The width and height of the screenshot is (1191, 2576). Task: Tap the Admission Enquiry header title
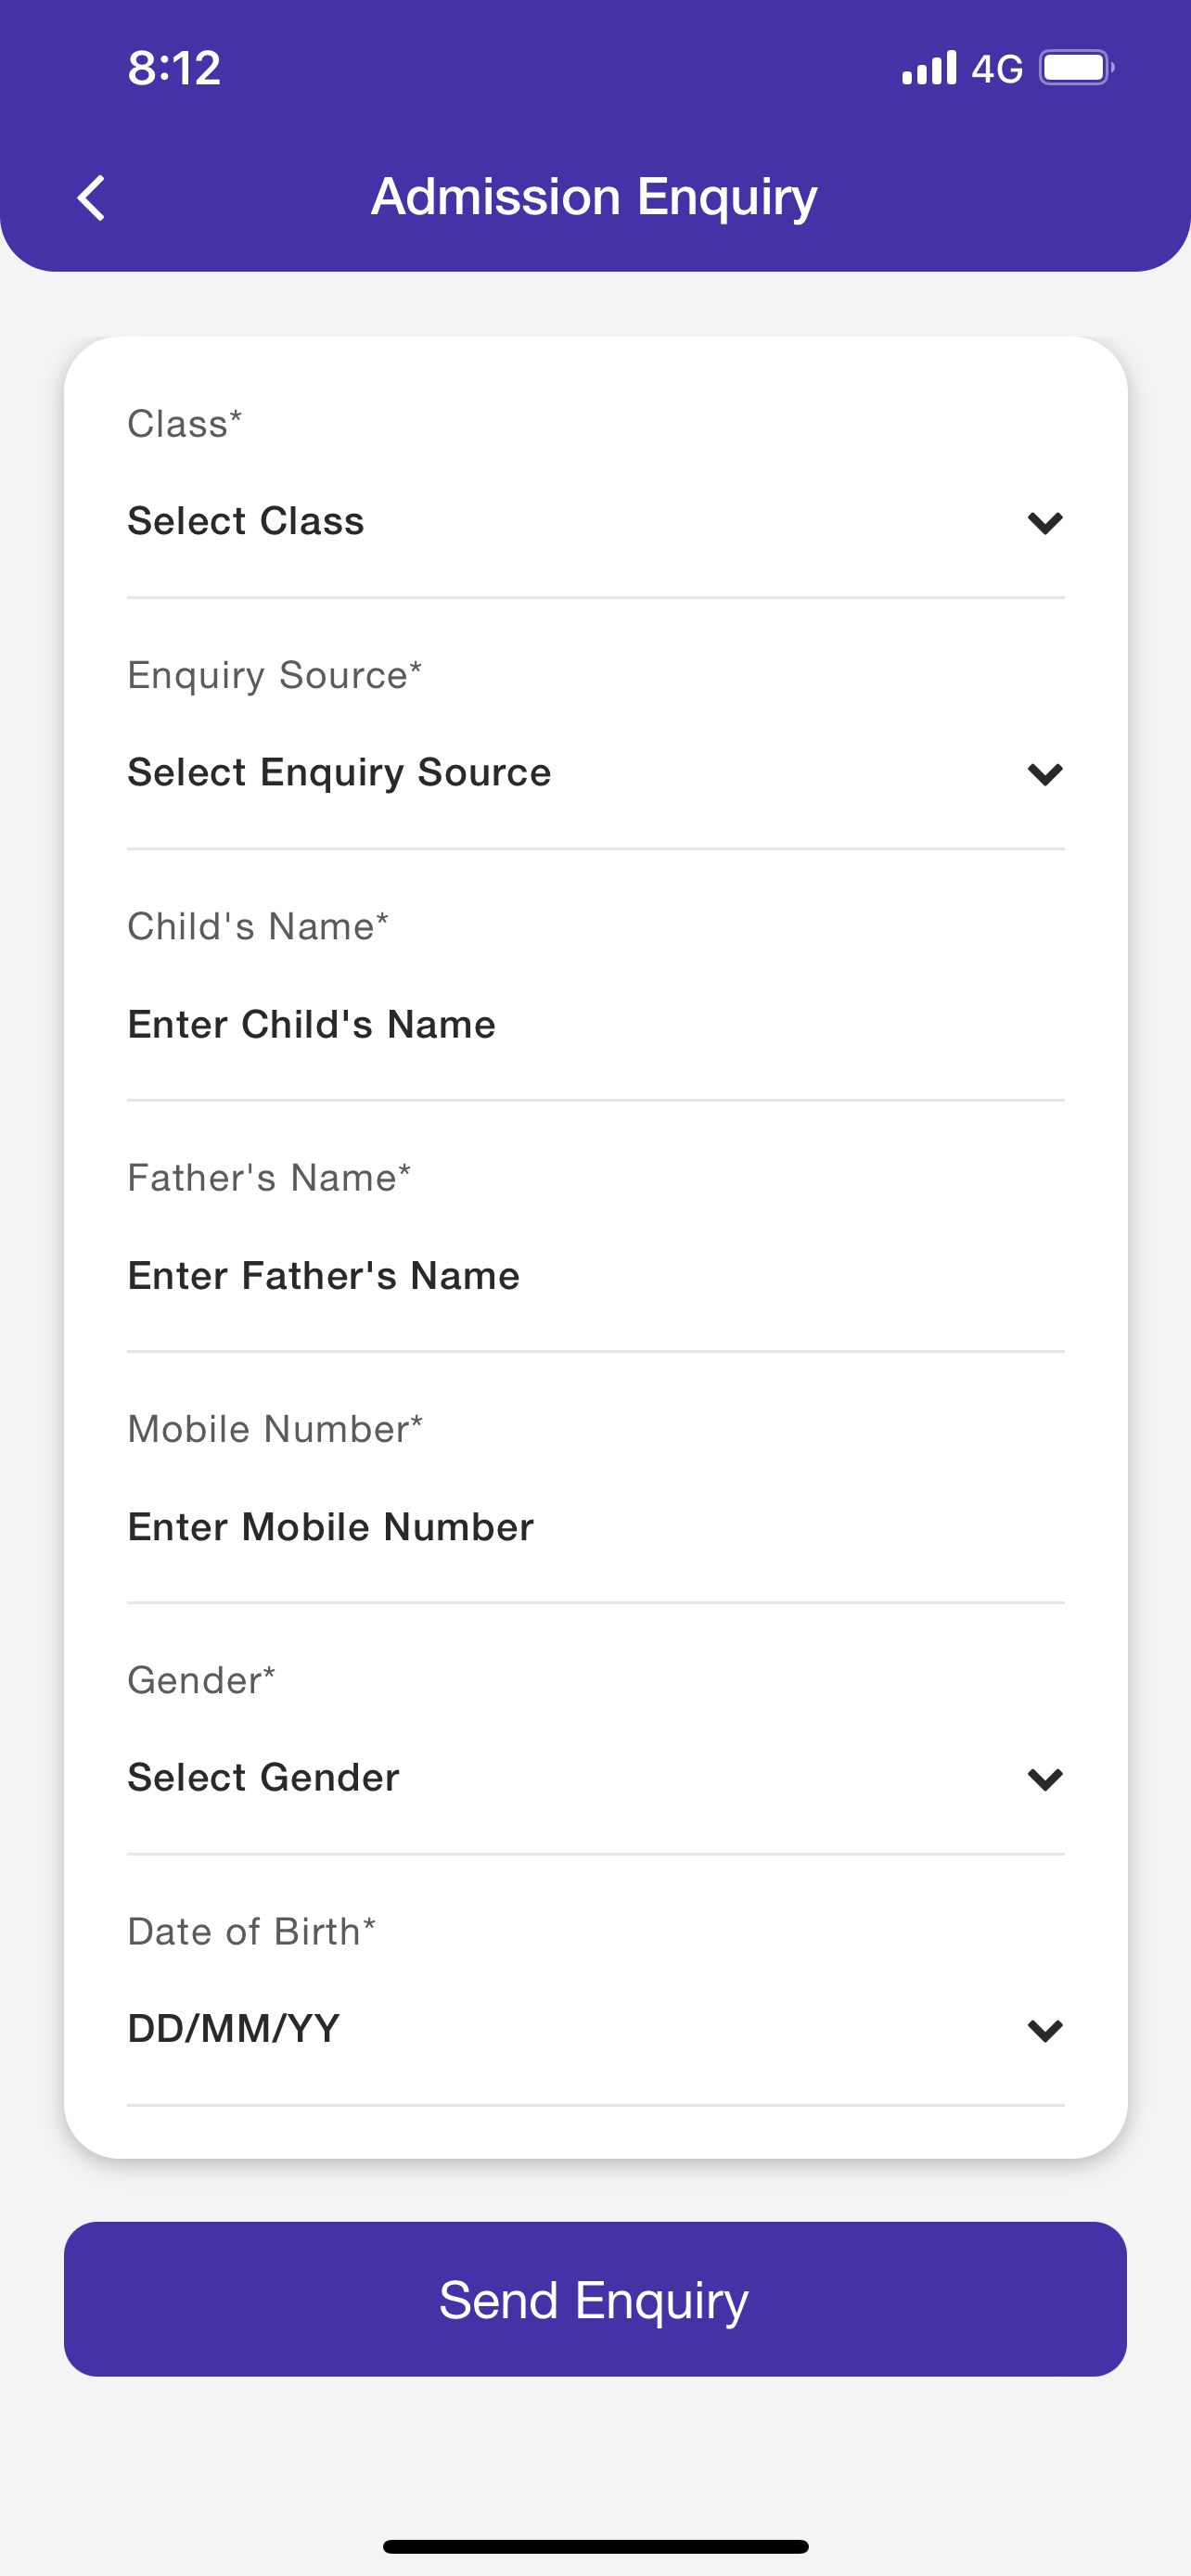594,196
